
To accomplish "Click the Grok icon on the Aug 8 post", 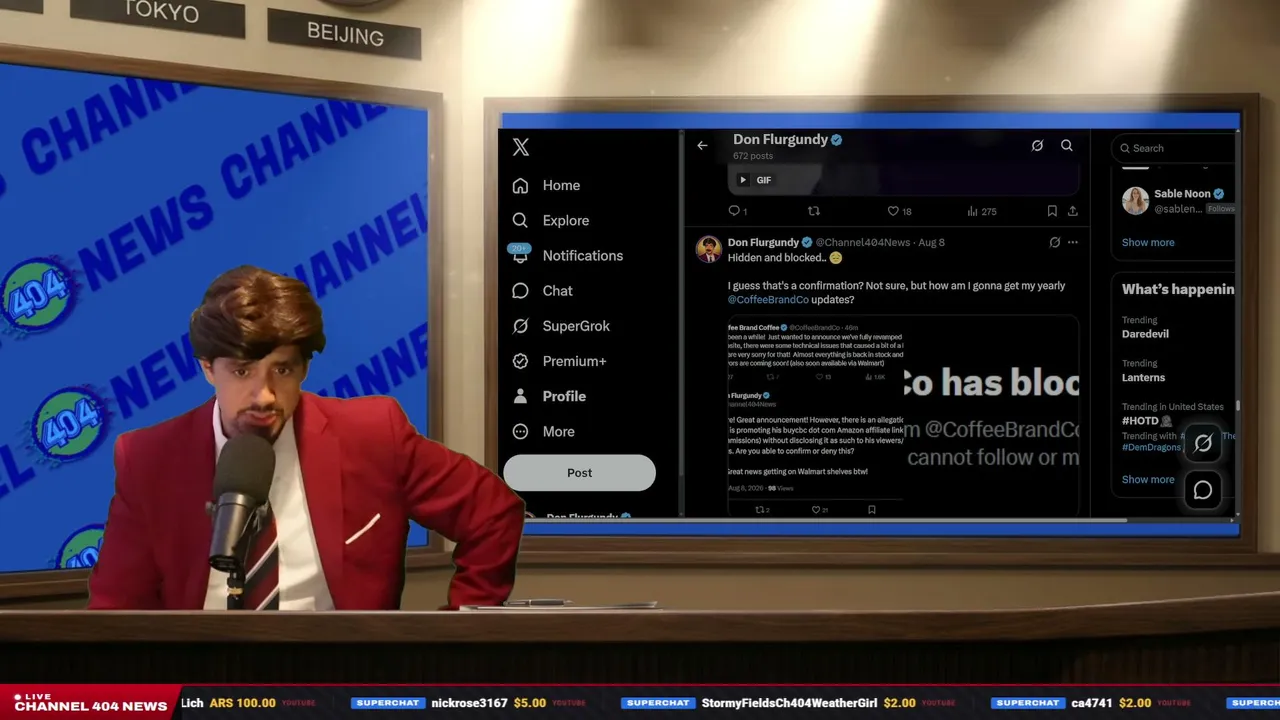I will (x=1054, y=242).
